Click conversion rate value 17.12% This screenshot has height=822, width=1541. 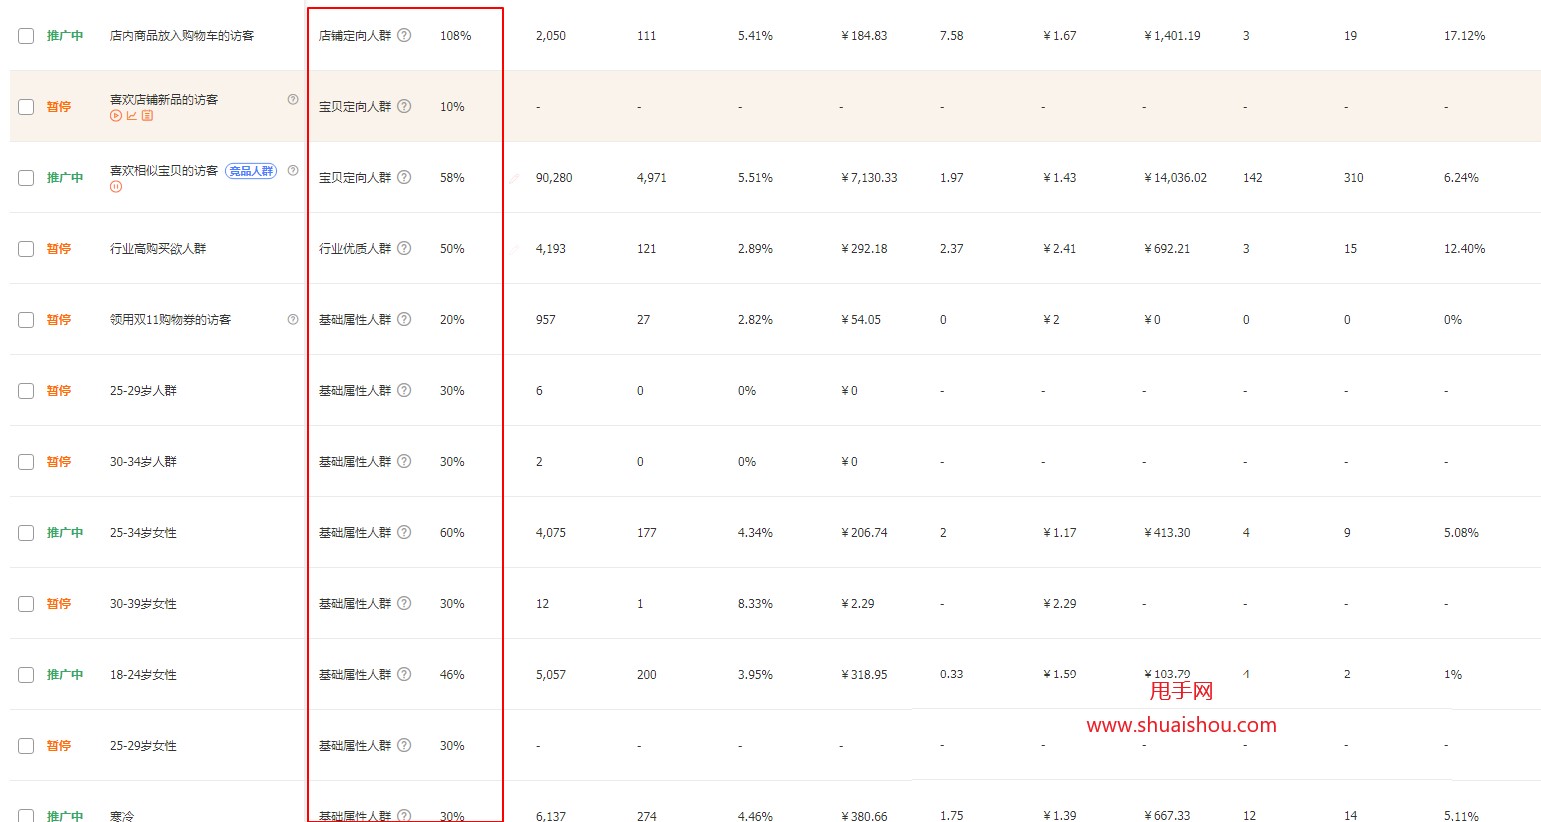[x=1464, y=36]
